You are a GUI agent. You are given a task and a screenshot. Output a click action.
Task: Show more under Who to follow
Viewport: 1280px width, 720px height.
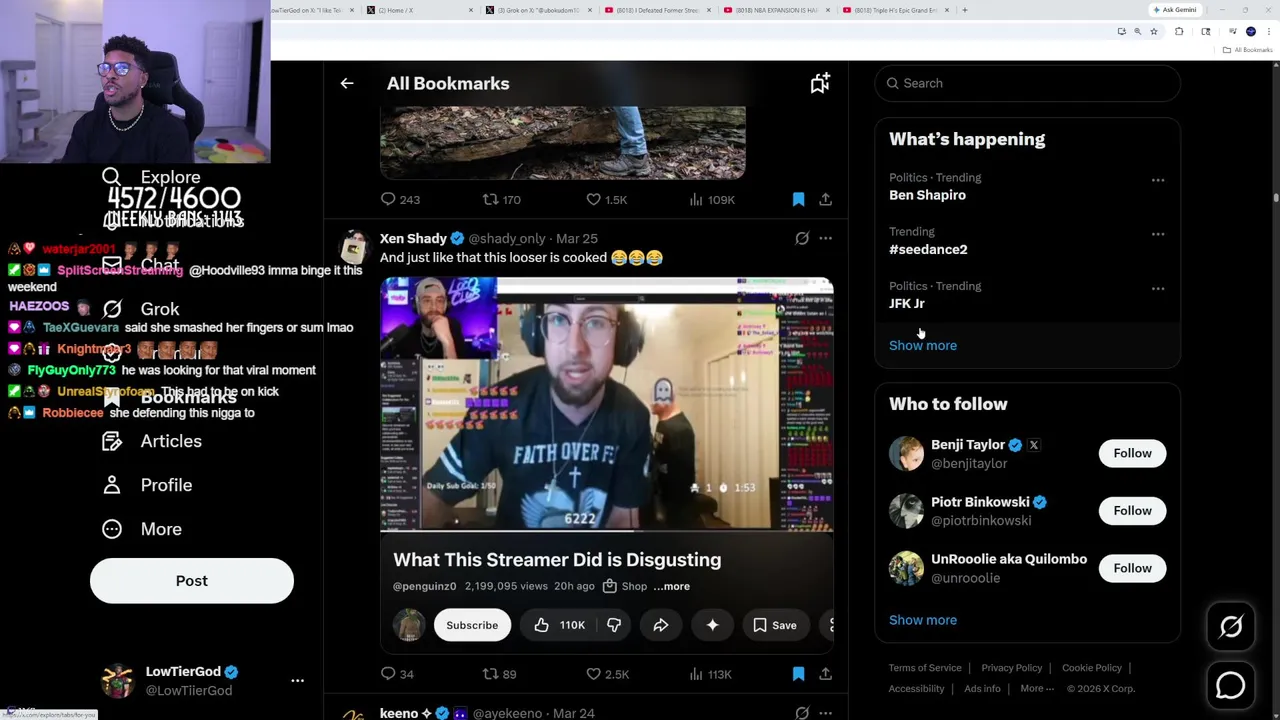pos(923,620)
